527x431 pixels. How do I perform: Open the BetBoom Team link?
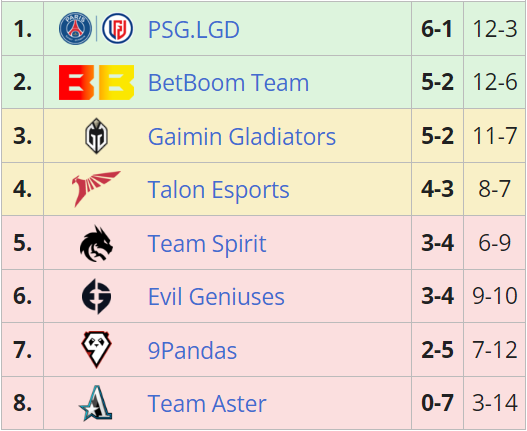(x=228, y=83)
